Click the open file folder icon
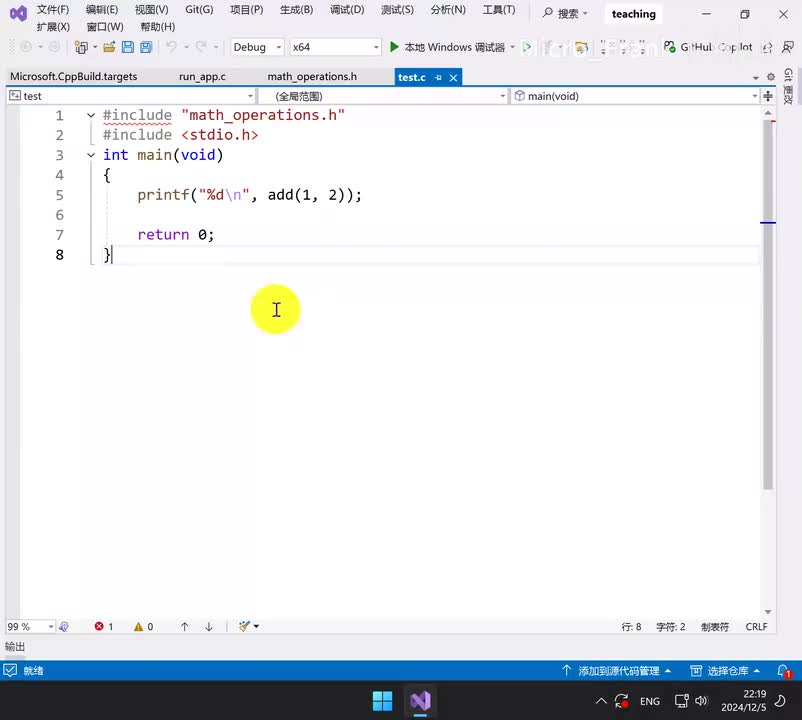 (x=109, y=47)
